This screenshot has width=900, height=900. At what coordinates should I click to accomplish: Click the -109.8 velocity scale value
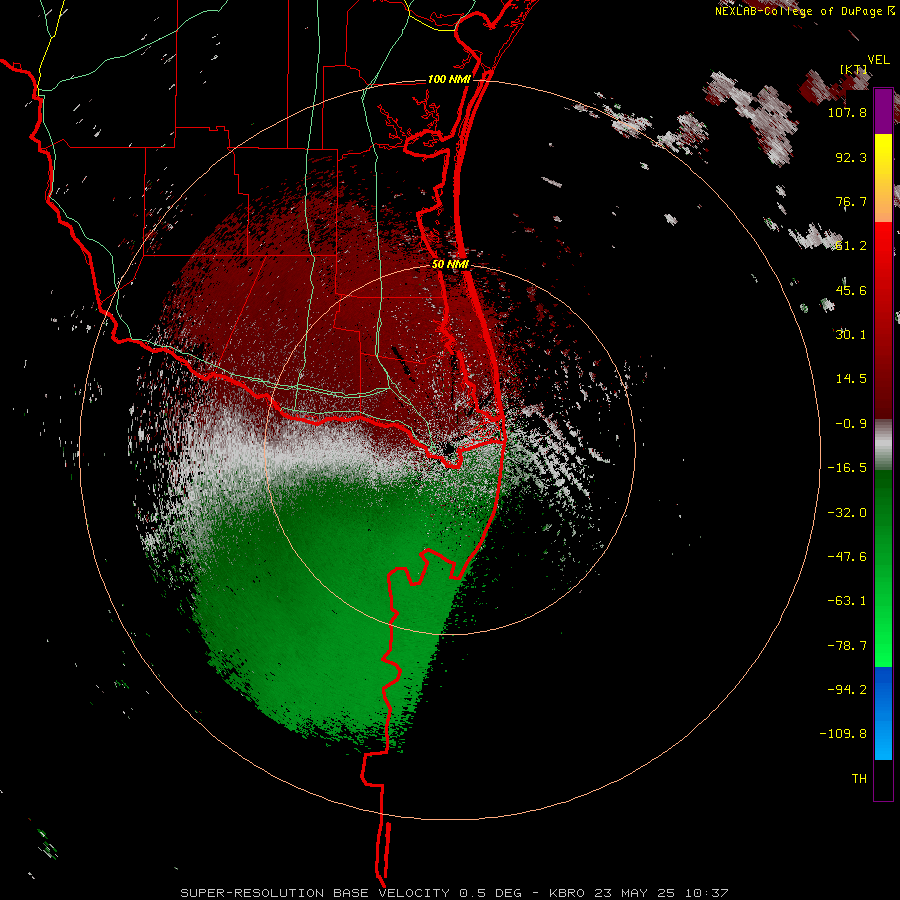843,734
